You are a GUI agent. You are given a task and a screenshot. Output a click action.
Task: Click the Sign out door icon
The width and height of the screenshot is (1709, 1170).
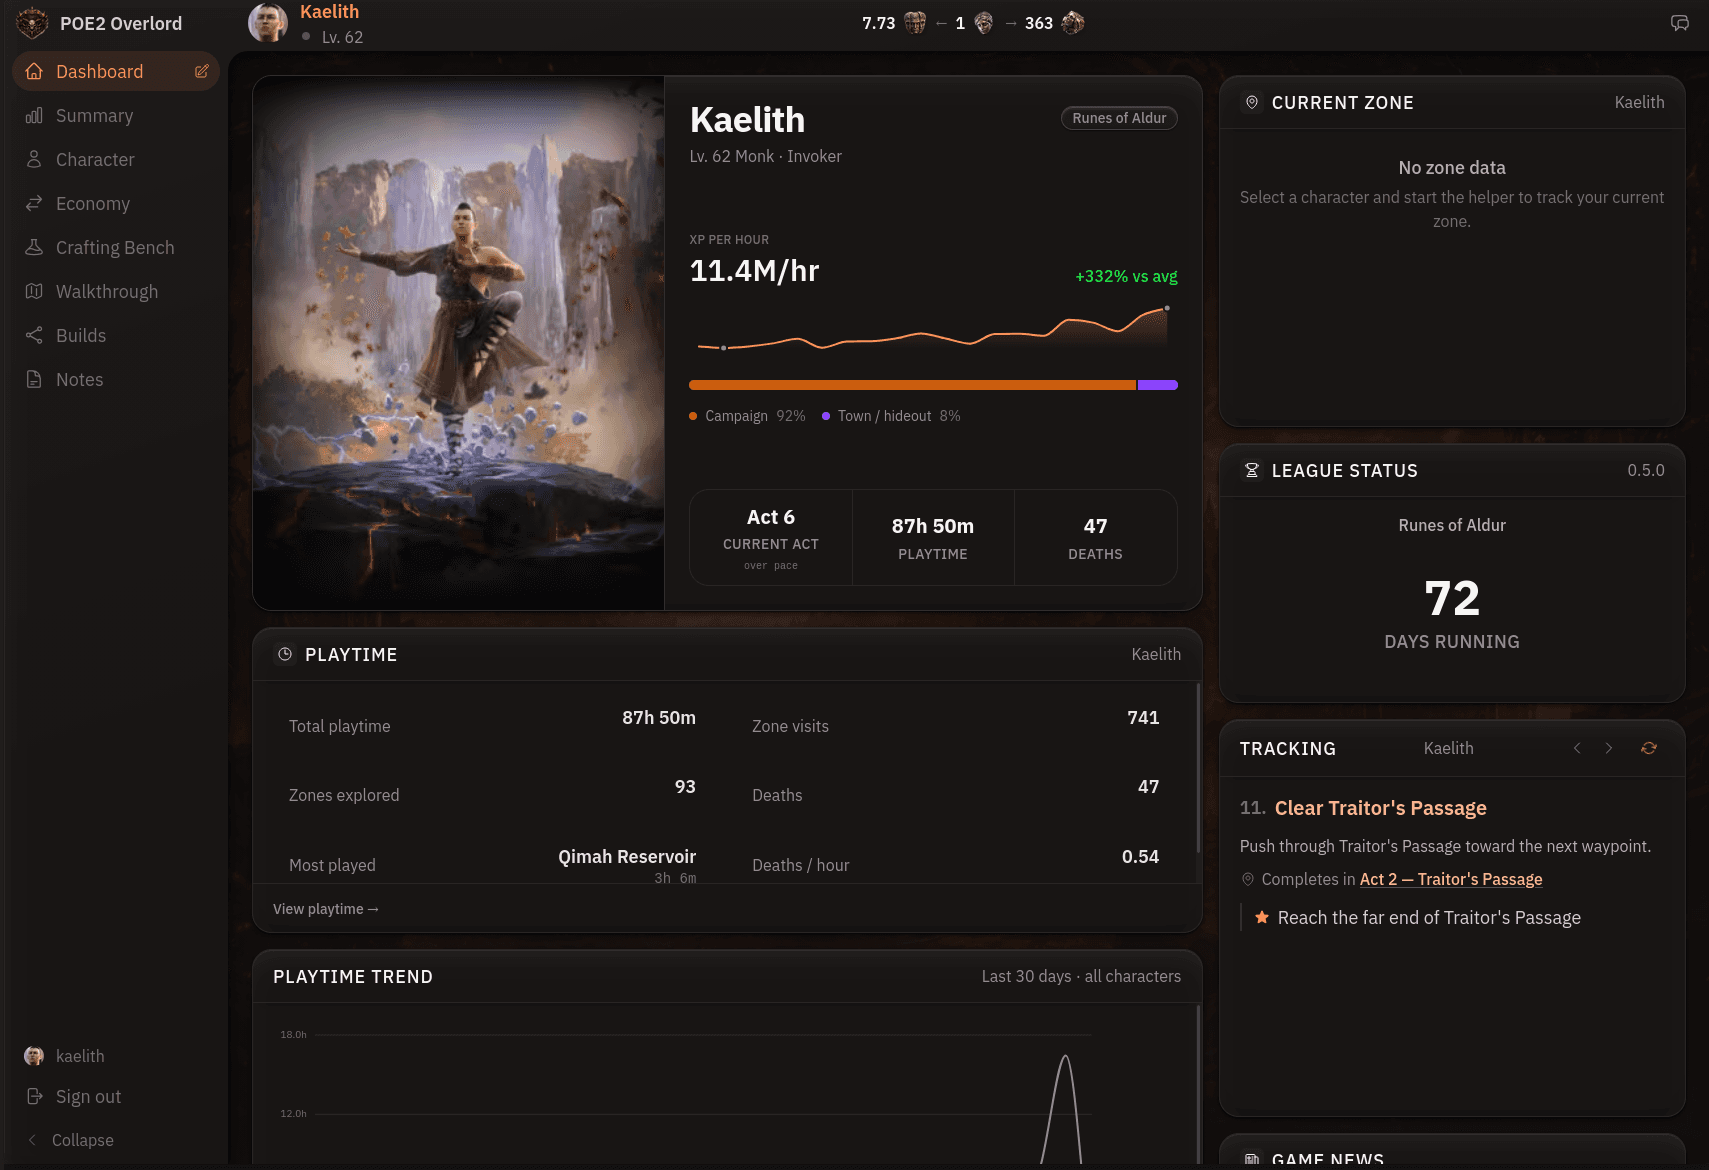click(34, 1096)
